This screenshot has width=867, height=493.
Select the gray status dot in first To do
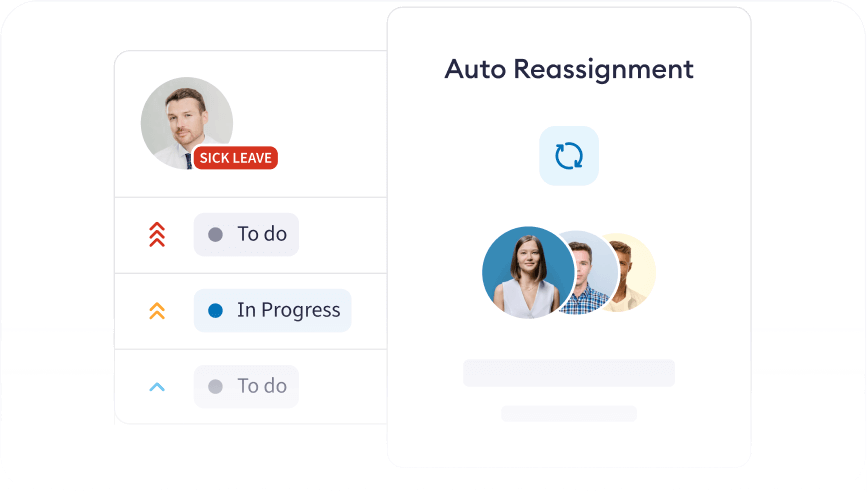click(216, 234)
